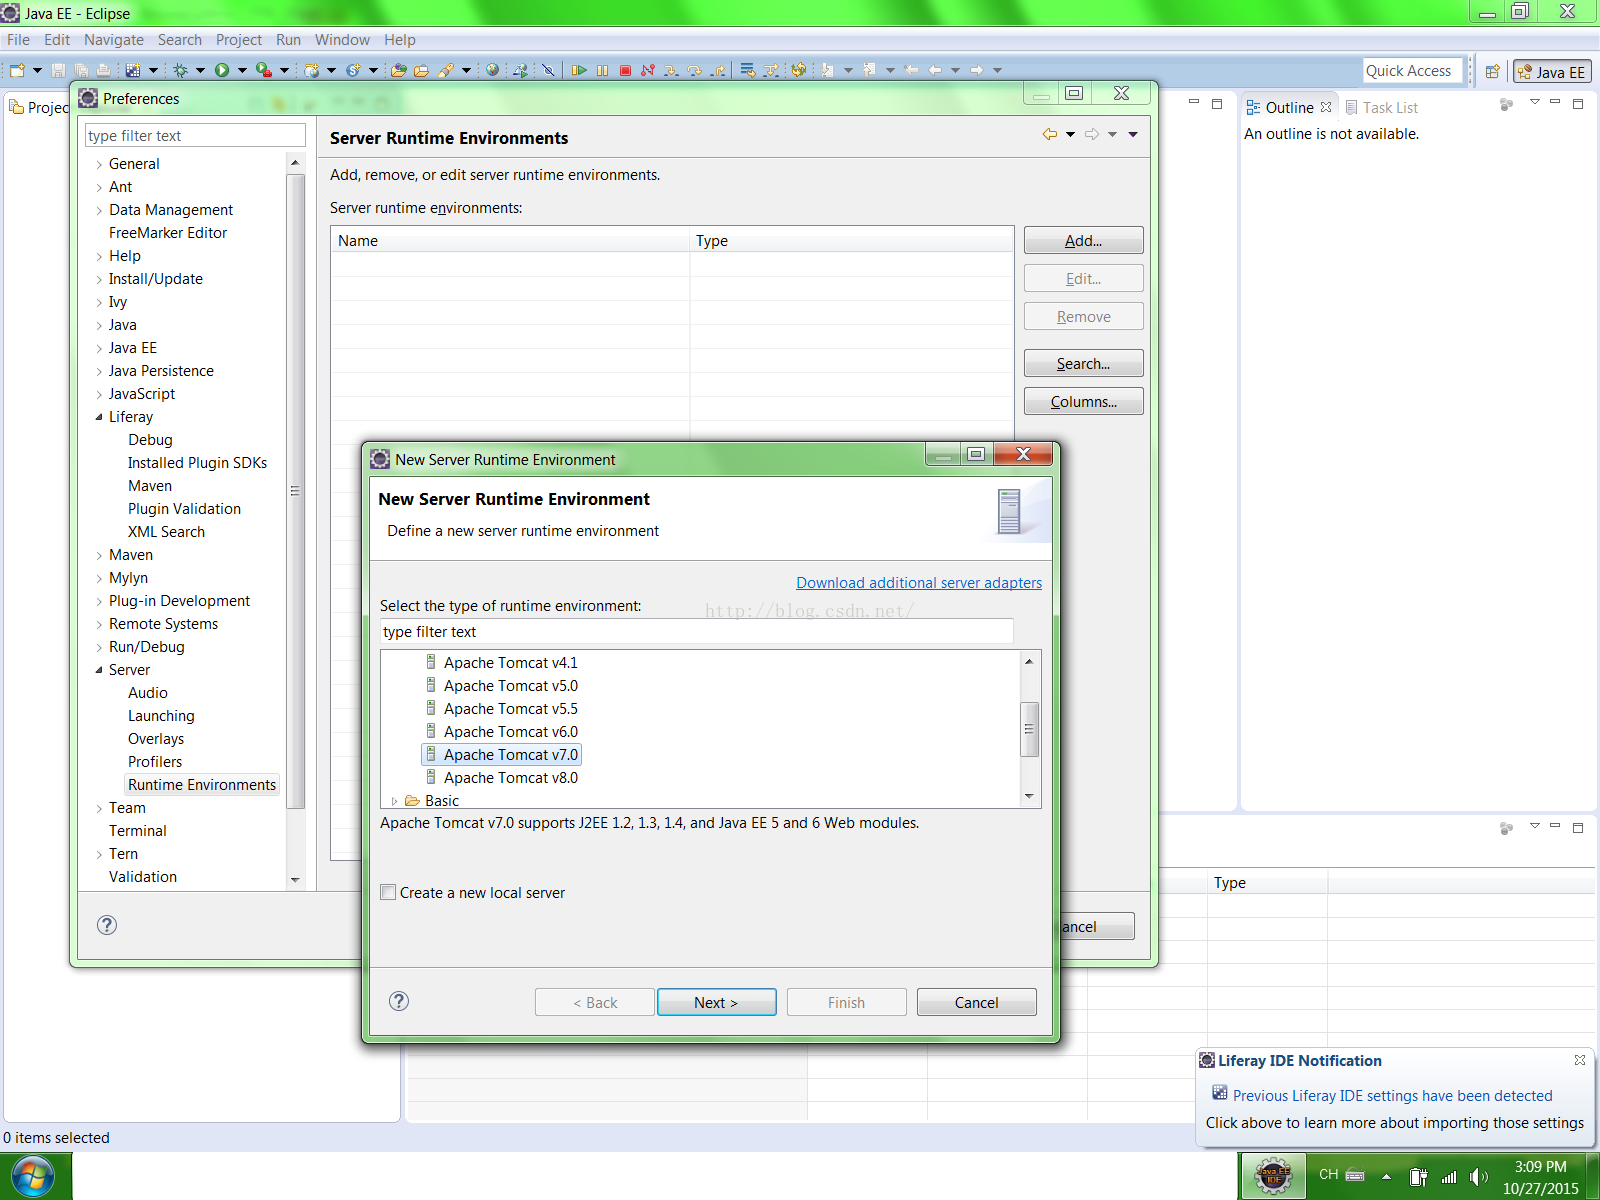Enable the Create a new local server checkbox
Image resolution: width=1600 pixels, height=1200 pixels.
pos(388,892)
